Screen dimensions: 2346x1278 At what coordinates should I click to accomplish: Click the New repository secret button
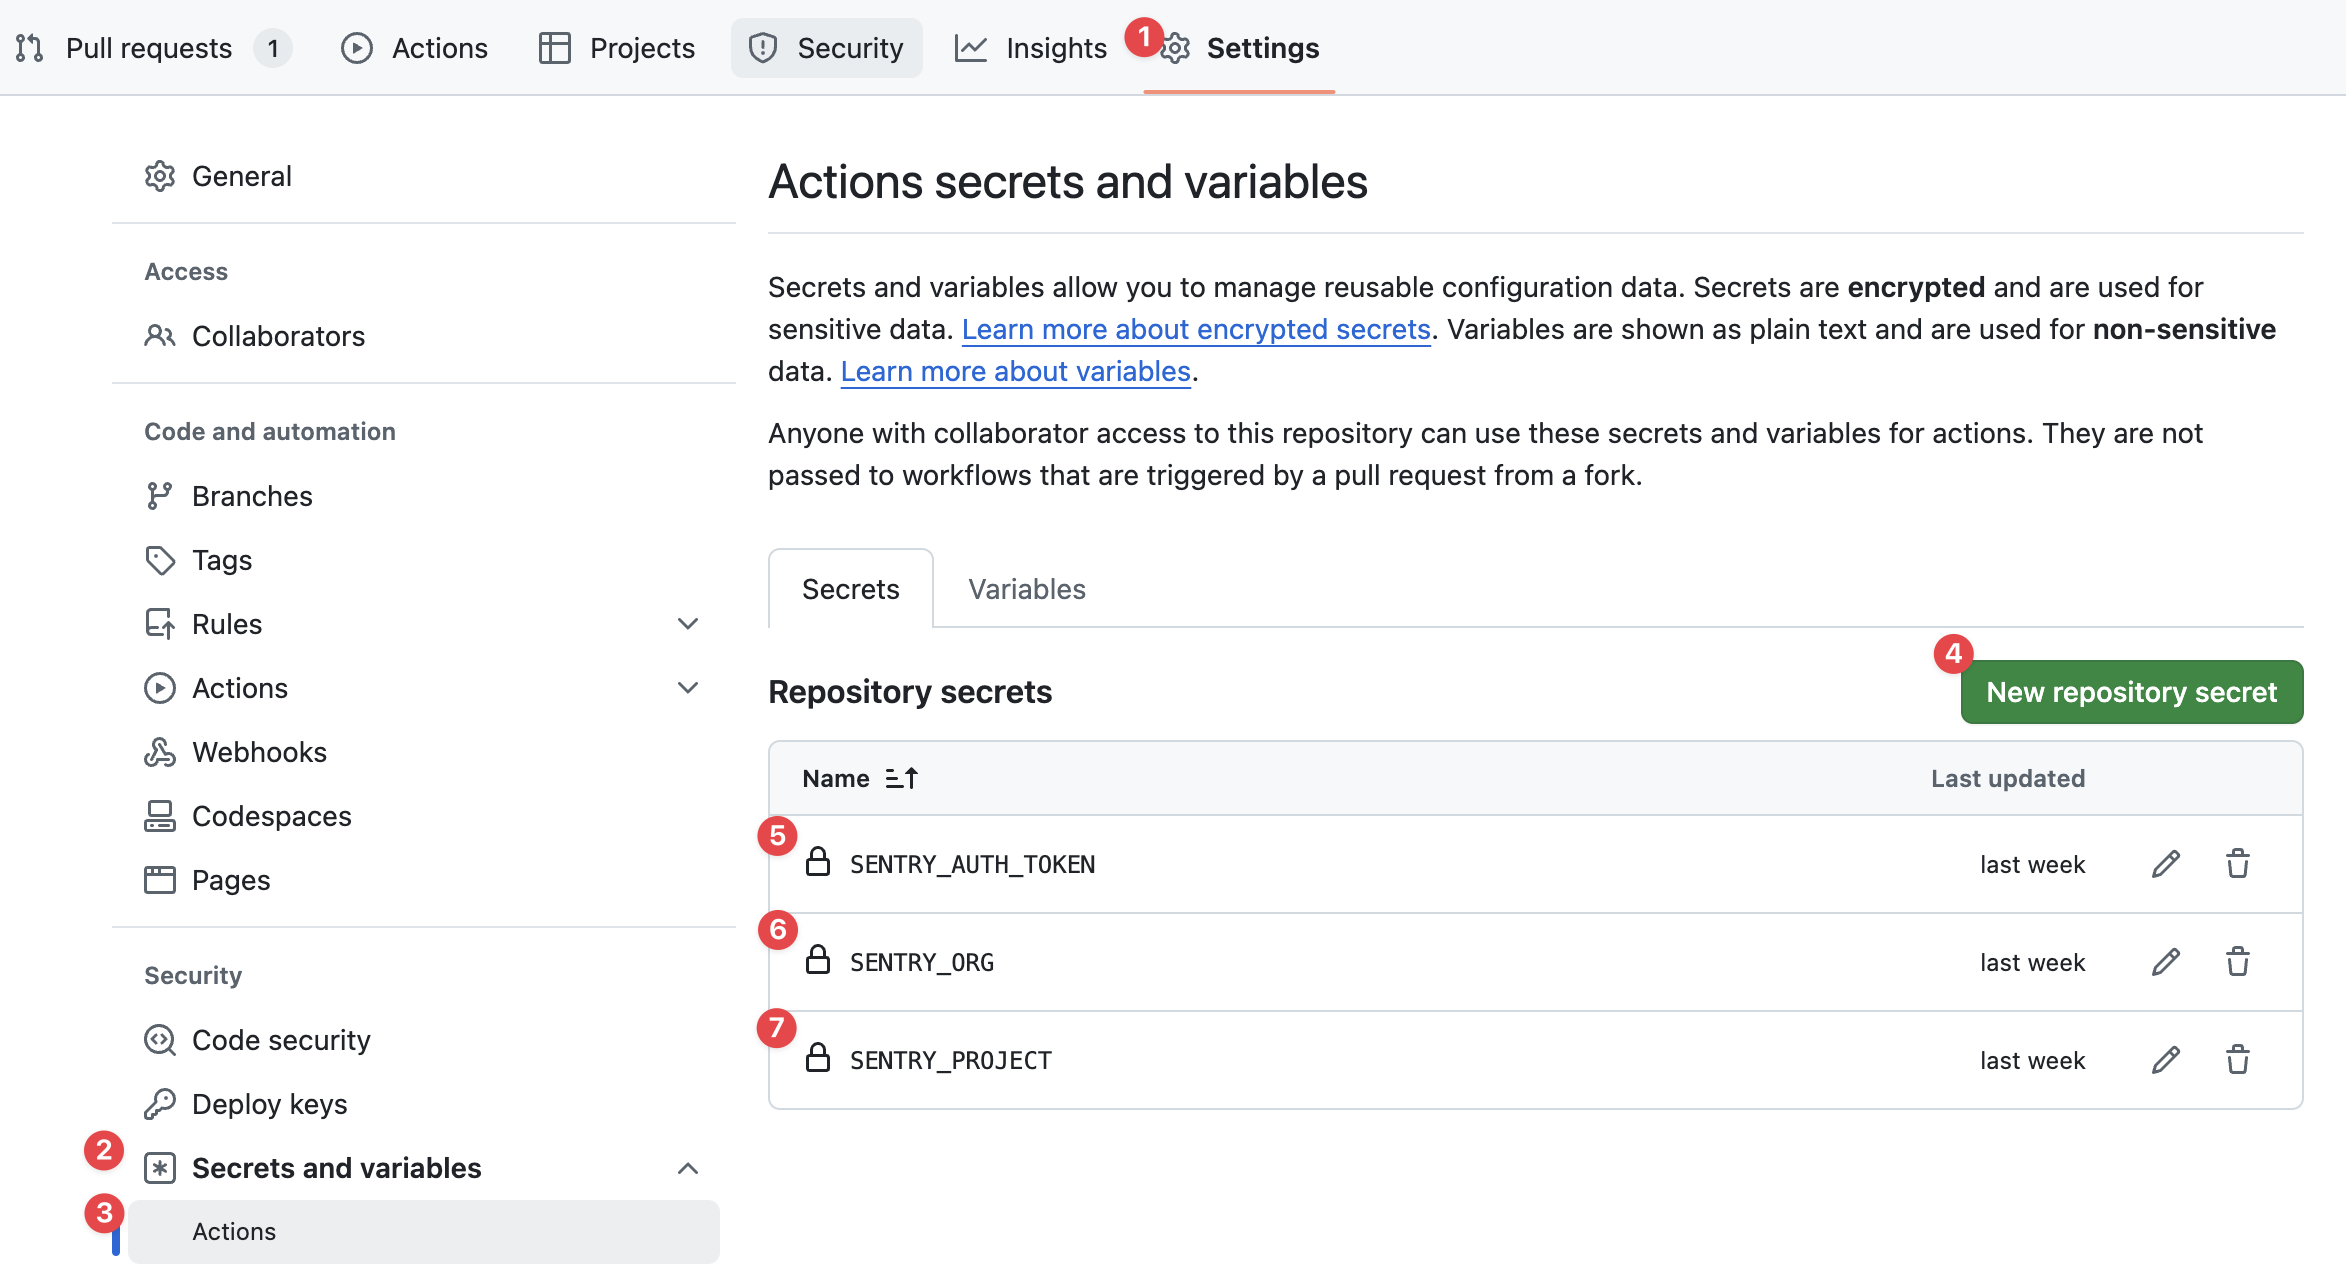[2130, 691]
